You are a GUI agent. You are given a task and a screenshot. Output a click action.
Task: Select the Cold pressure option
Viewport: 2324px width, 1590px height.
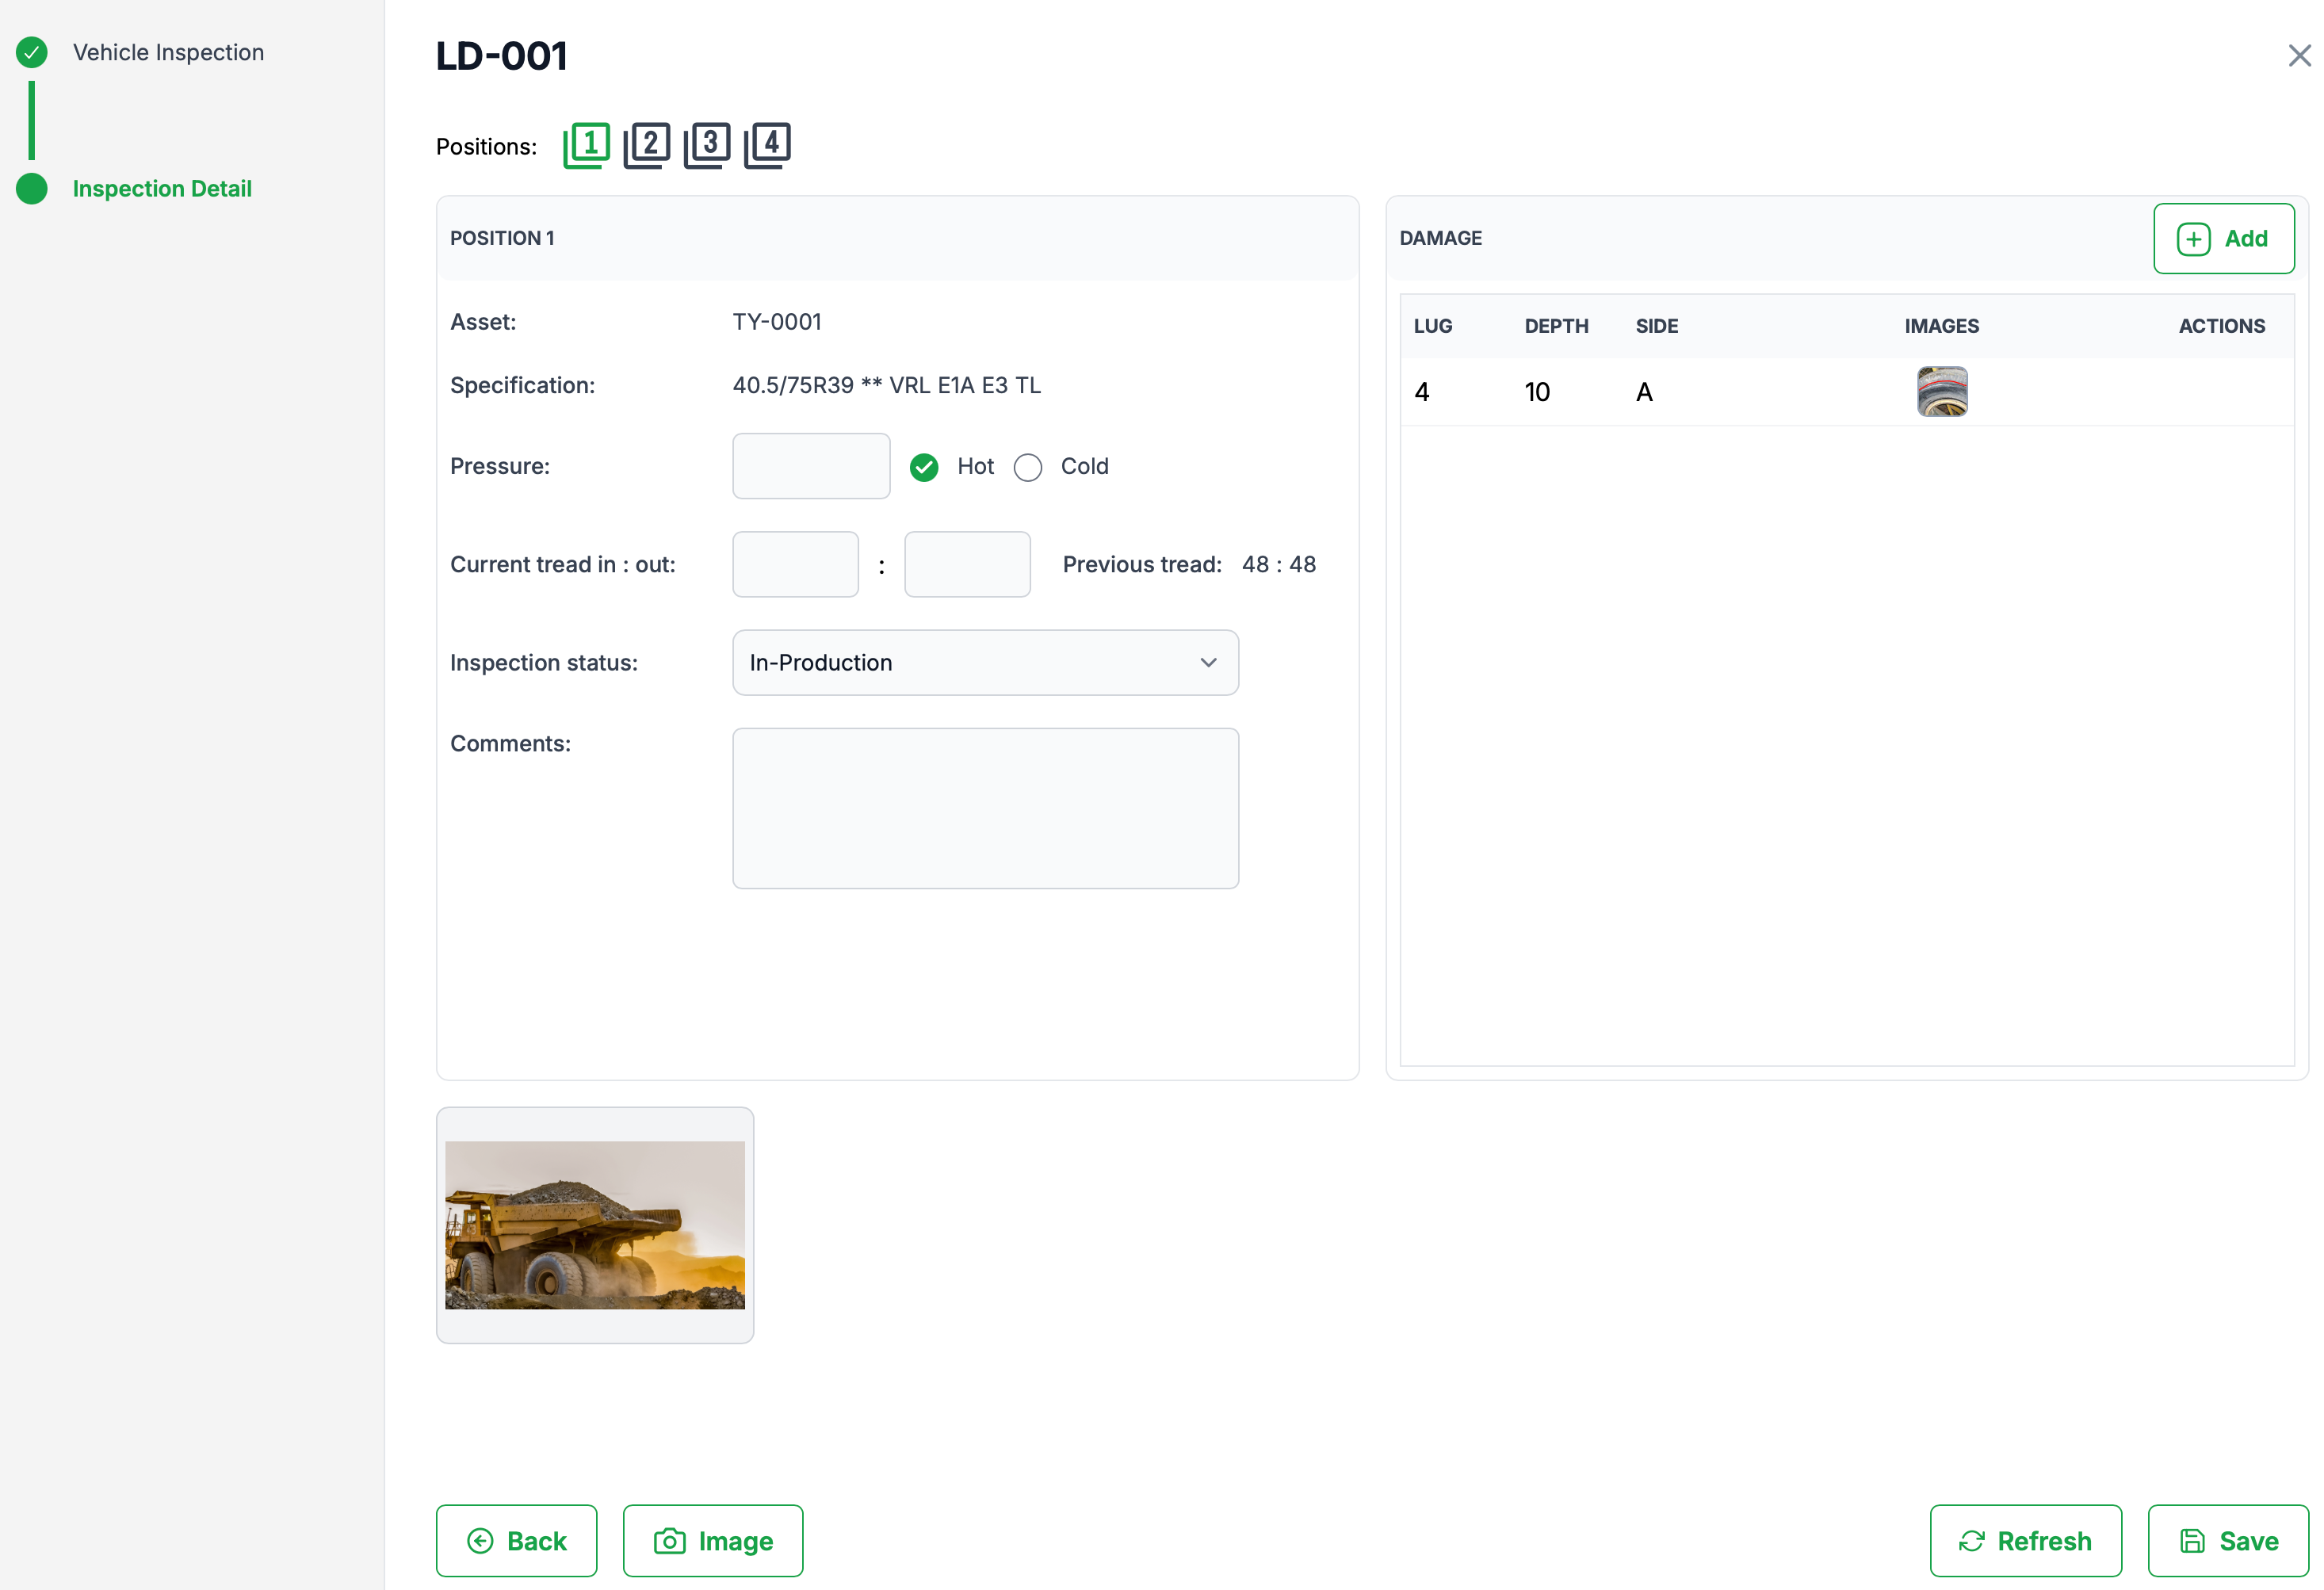pos(1028,467)
